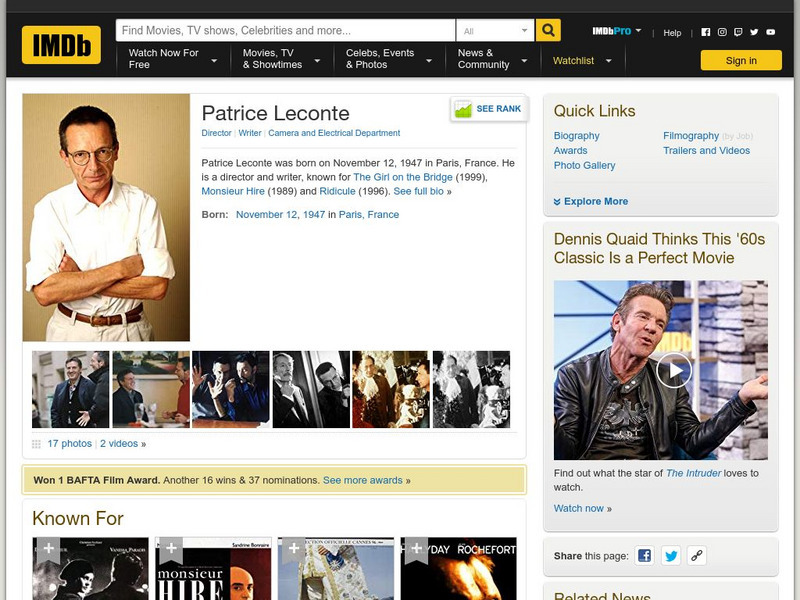Click the yellow search magnifier button
800x600 pixels.
click(x=546, y=30)
